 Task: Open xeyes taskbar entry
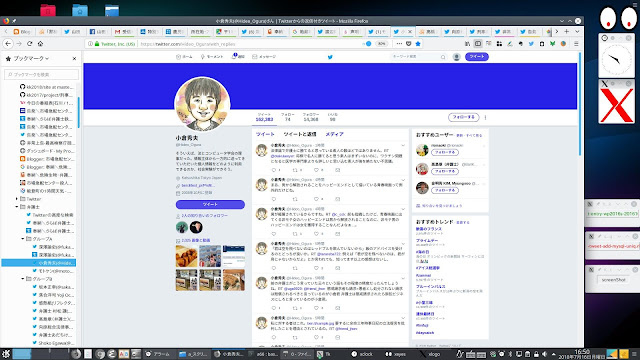coord(396,354)
